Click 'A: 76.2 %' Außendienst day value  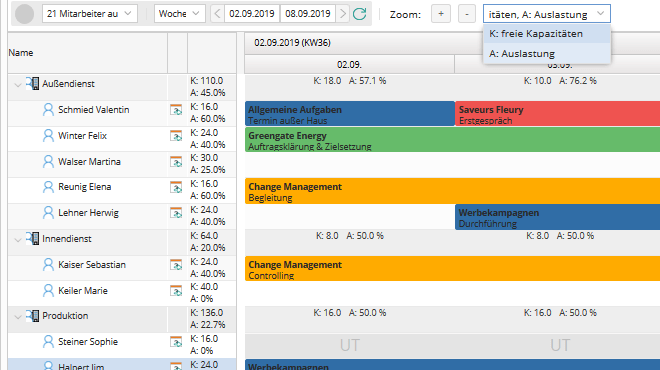[x=578, y=81]
